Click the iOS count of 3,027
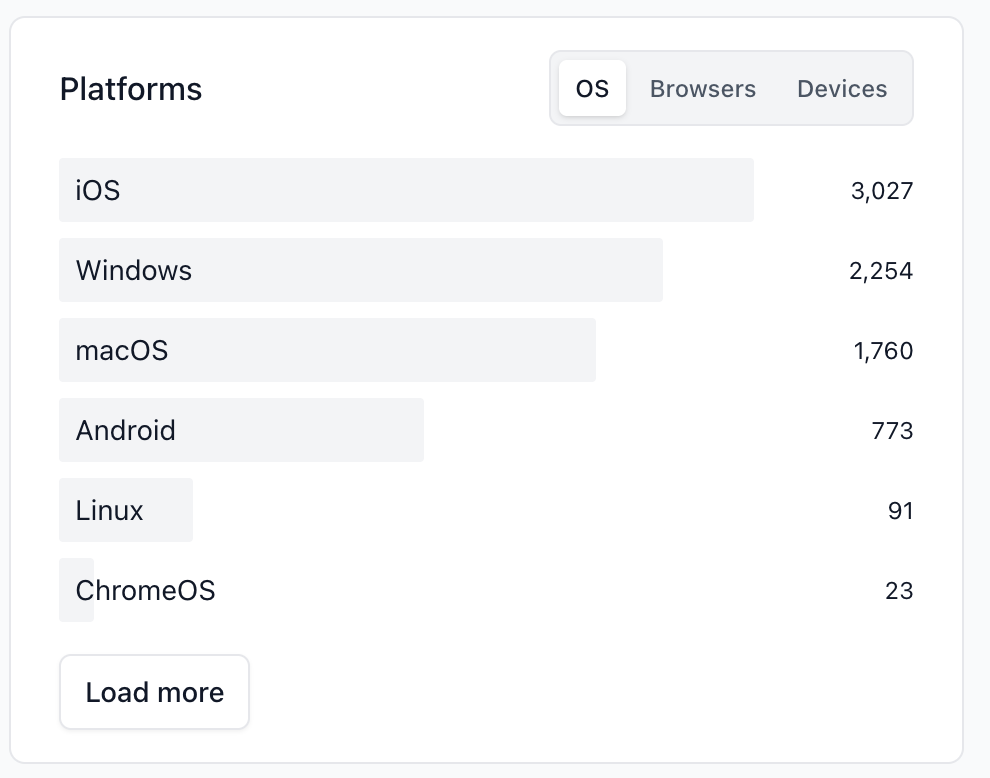 coord(881,190)
